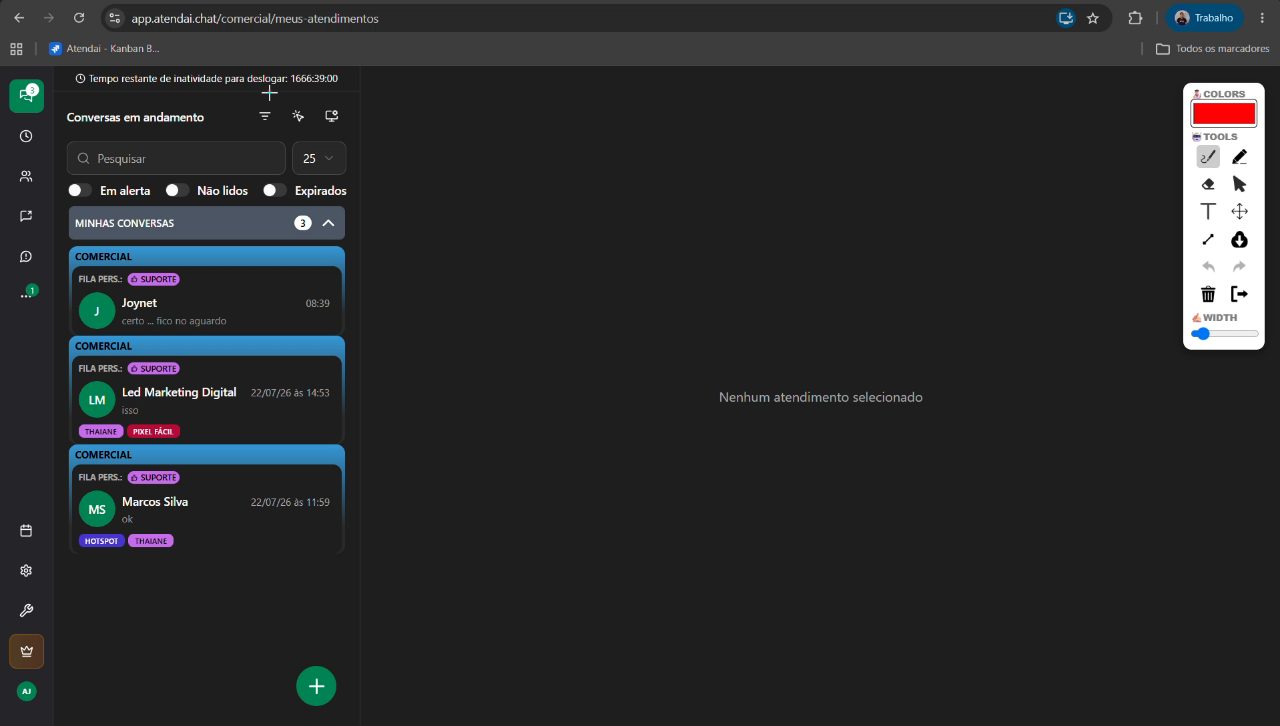Click the J avatar of Joynet
This screenshot has height=726, width=1280.
tap(97, 310)
